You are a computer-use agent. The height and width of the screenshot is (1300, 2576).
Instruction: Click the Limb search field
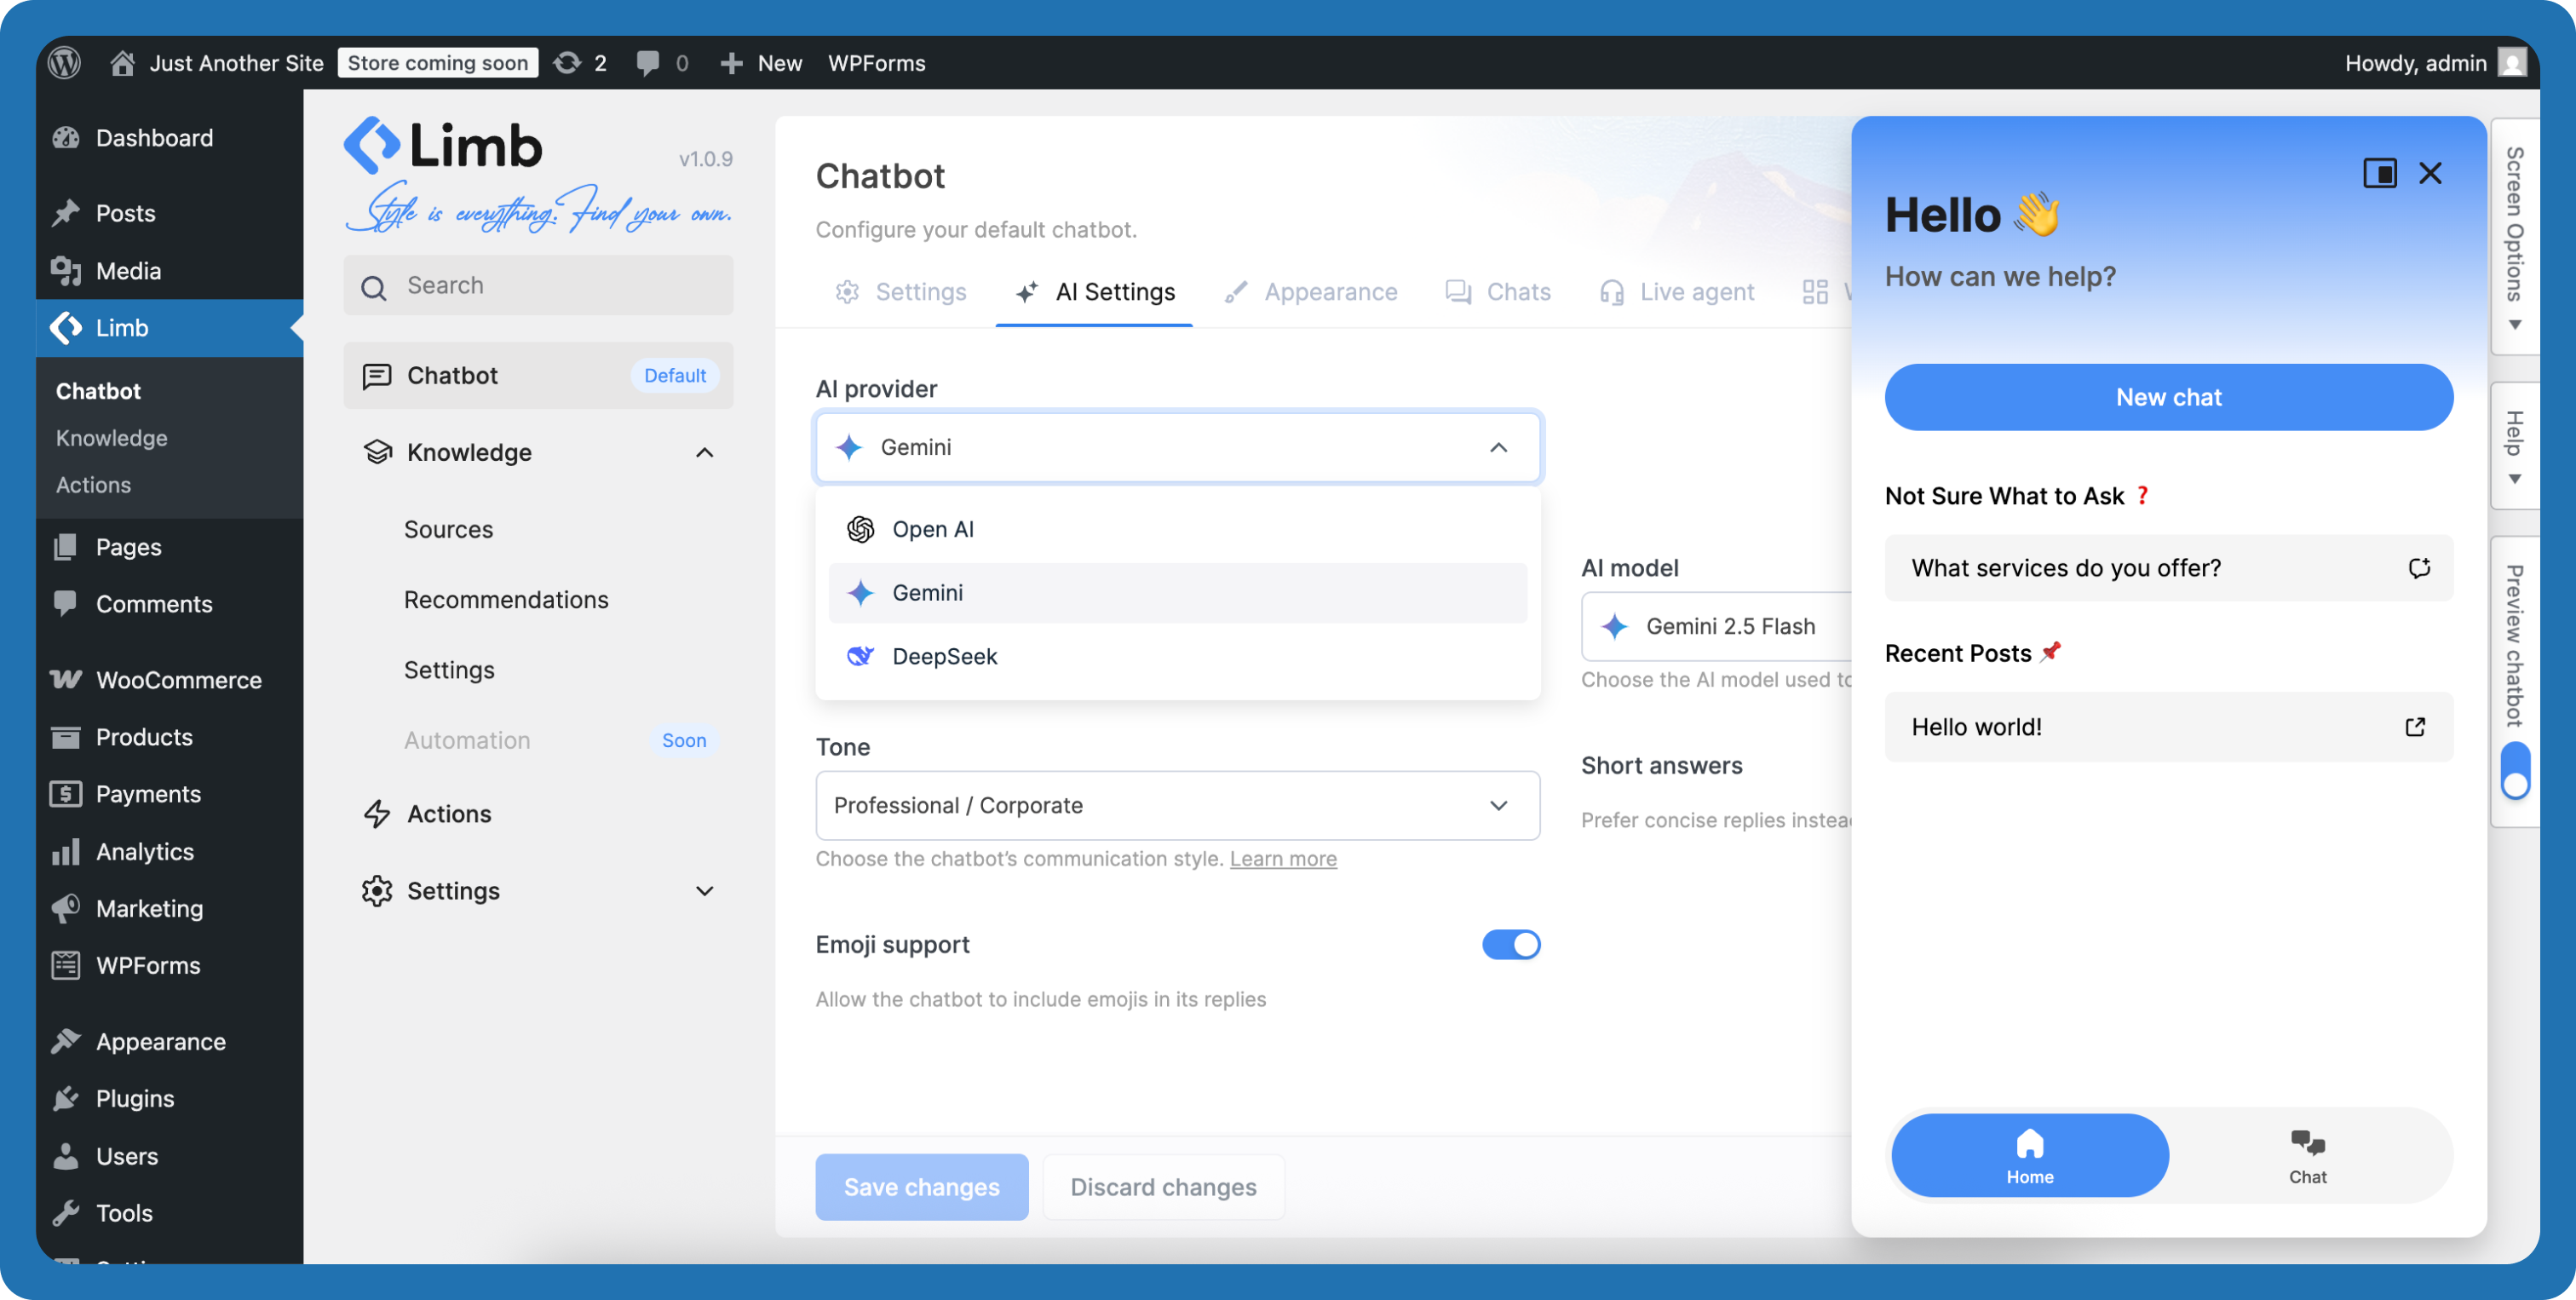coord(540,286)
